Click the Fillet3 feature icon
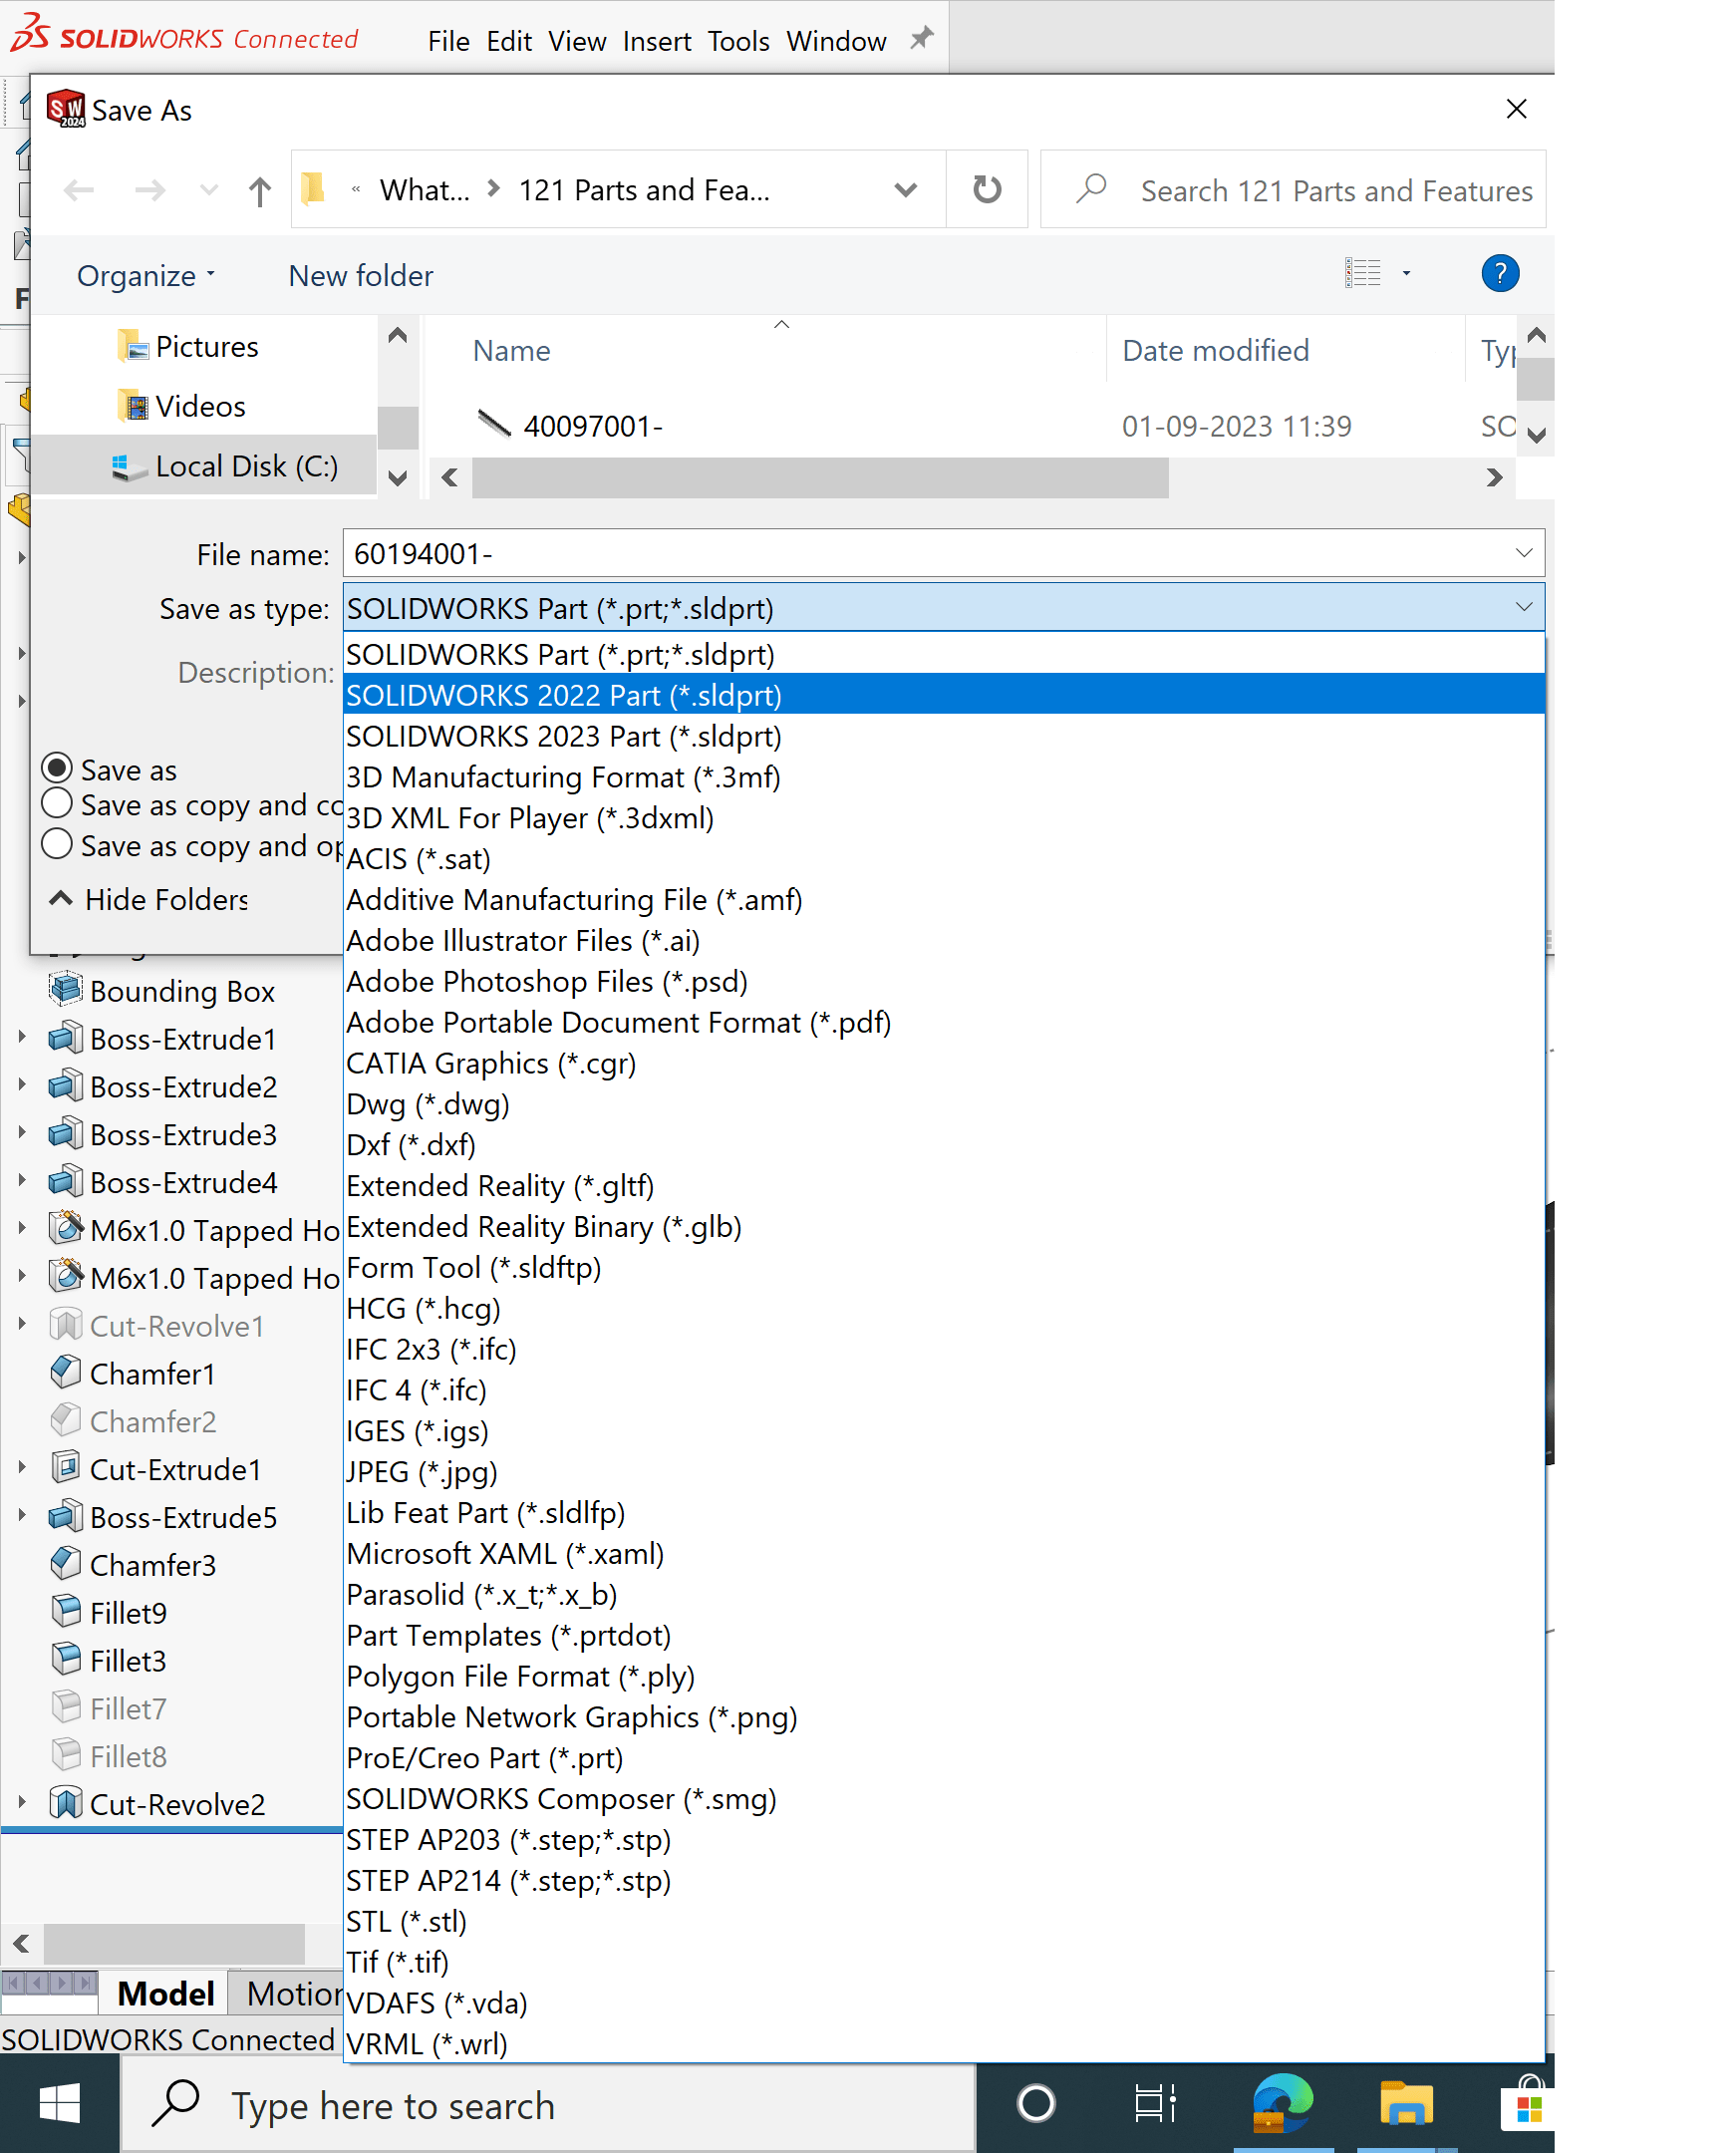This screenshot has width=1736, height=2153. click(x=66, y=1659)
